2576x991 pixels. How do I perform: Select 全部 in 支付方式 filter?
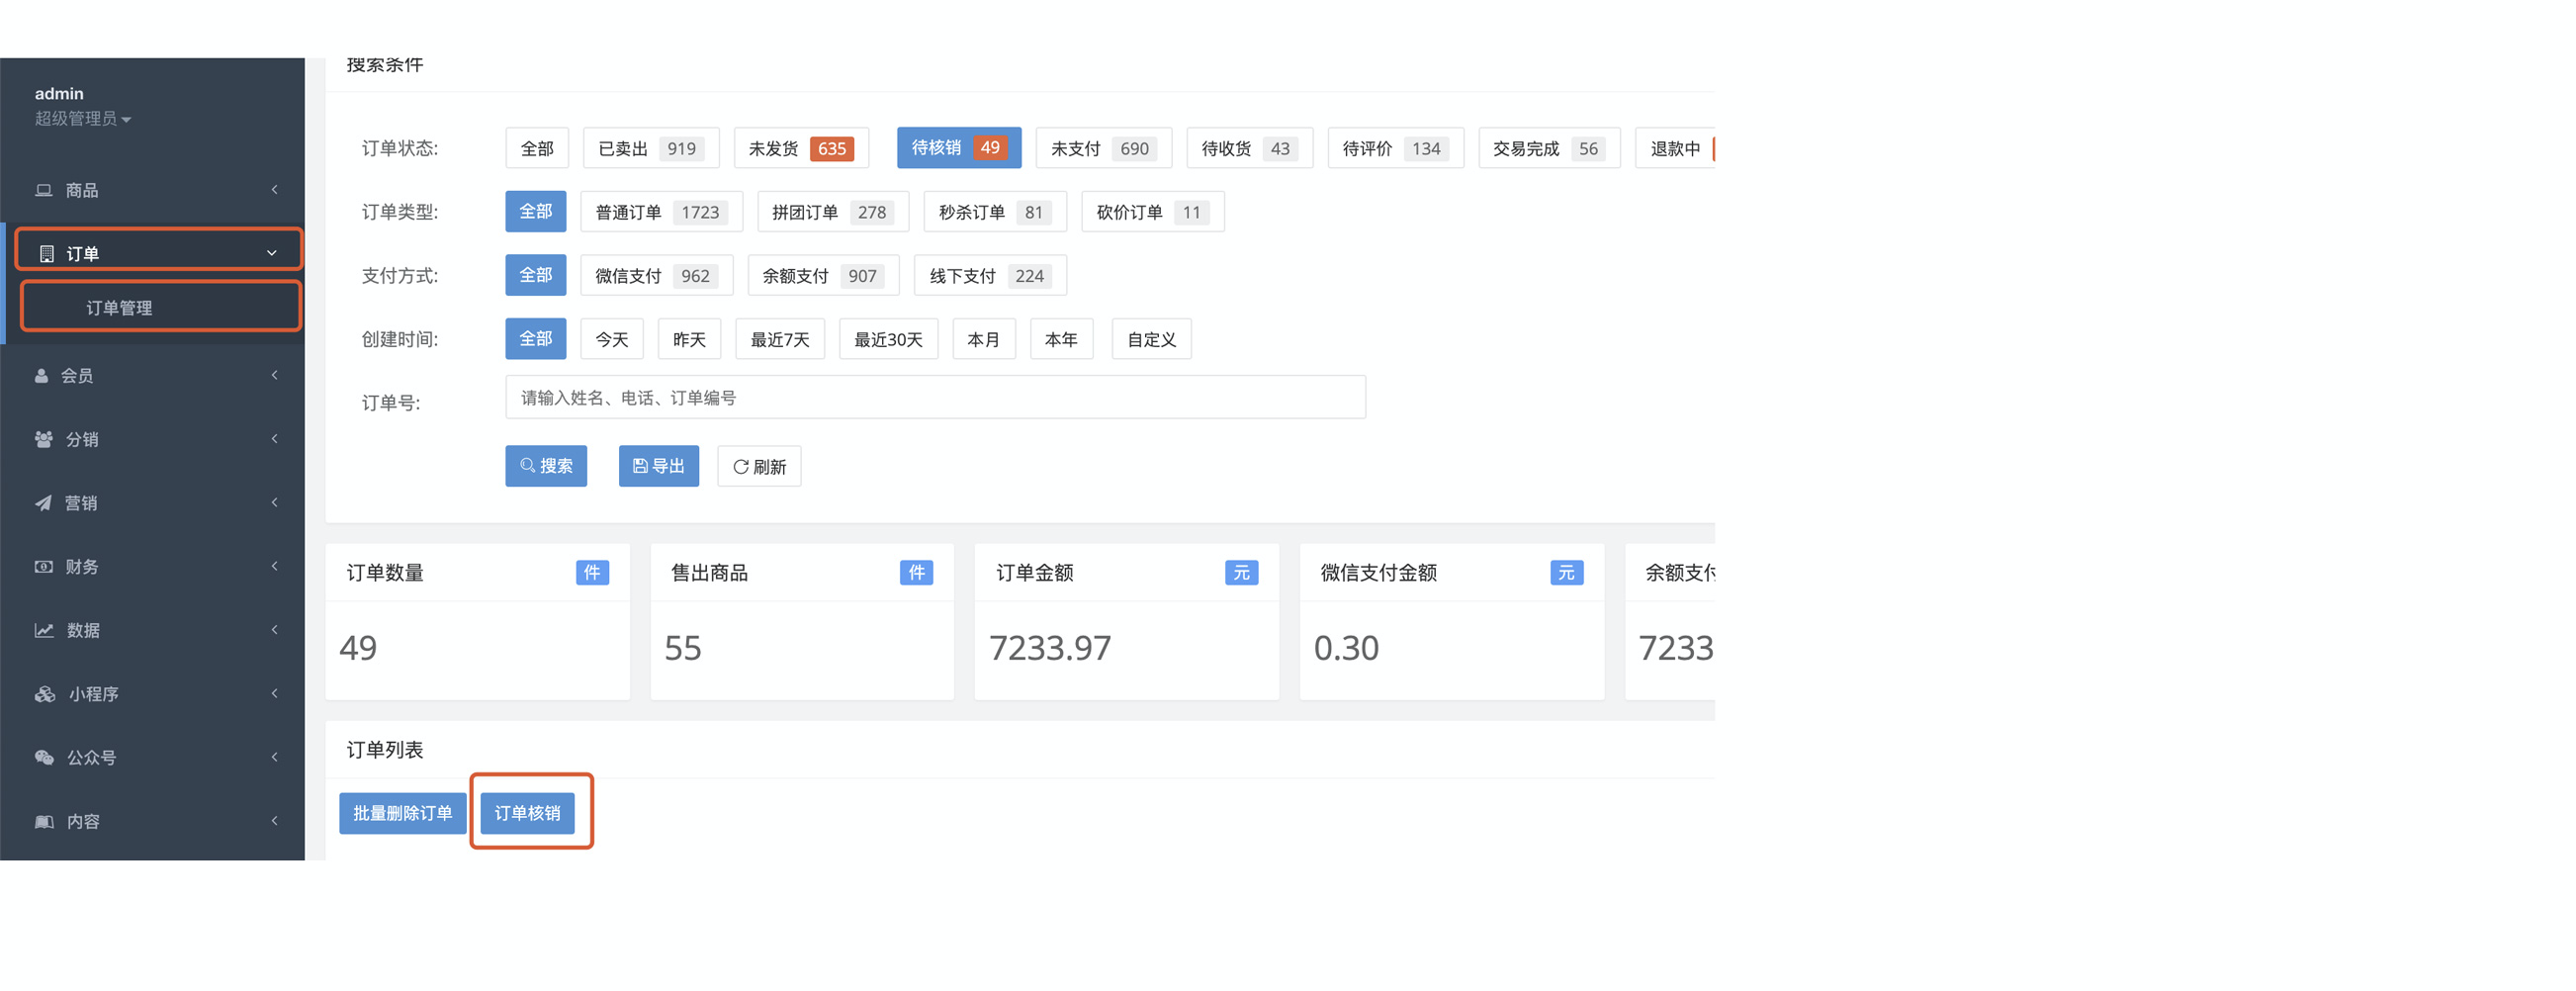[x=536, y=275]
